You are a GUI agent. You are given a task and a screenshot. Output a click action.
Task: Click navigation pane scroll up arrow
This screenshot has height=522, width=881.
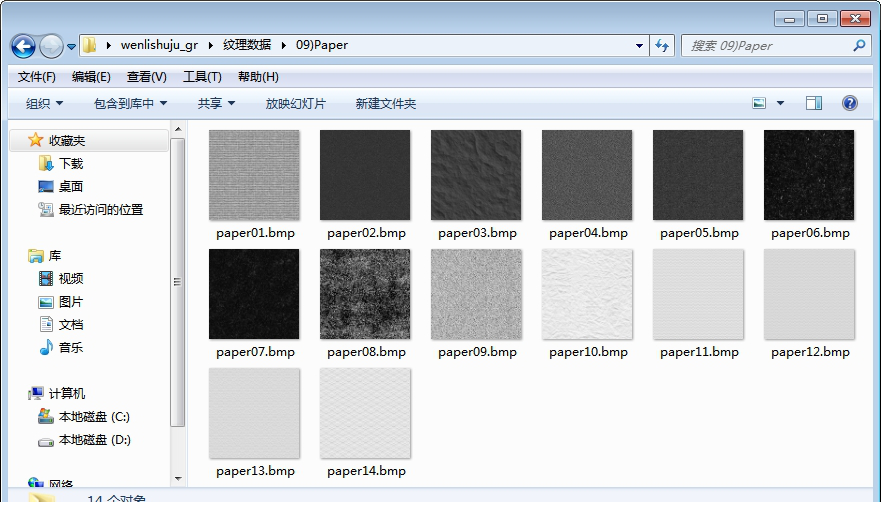tap(178, 129)
